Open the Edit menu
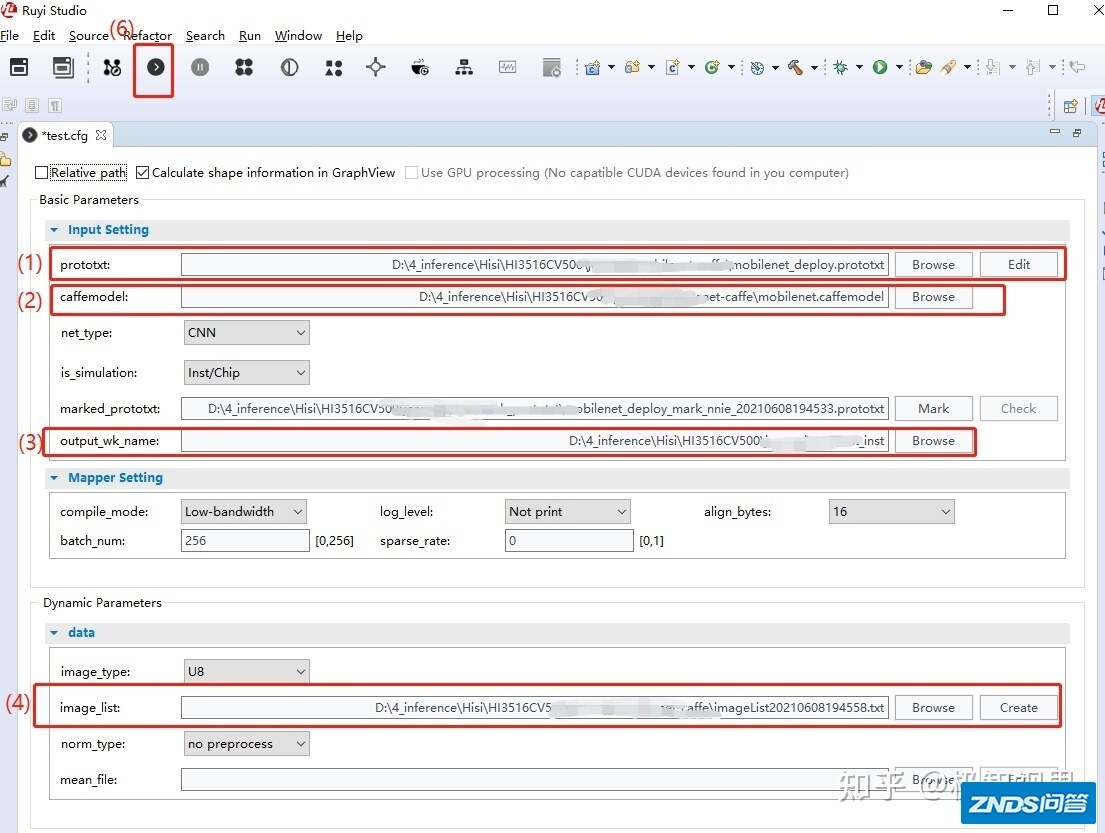1105x833 pixels. [44, 35]
